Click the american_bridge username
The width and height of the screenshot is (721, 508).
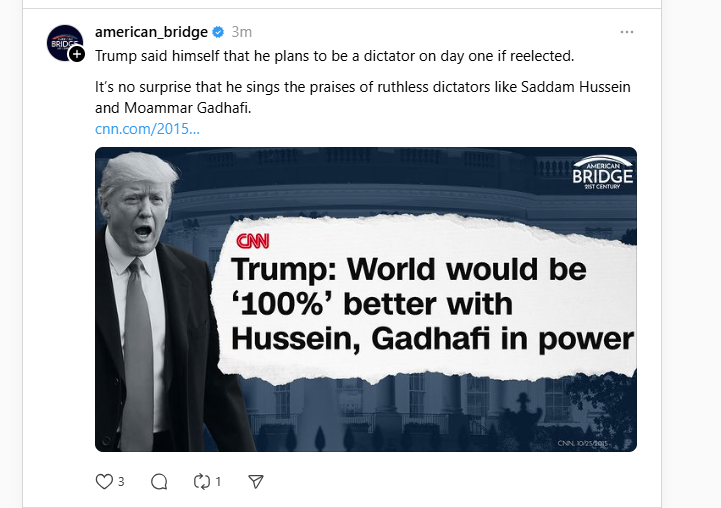tap(151, 32)
